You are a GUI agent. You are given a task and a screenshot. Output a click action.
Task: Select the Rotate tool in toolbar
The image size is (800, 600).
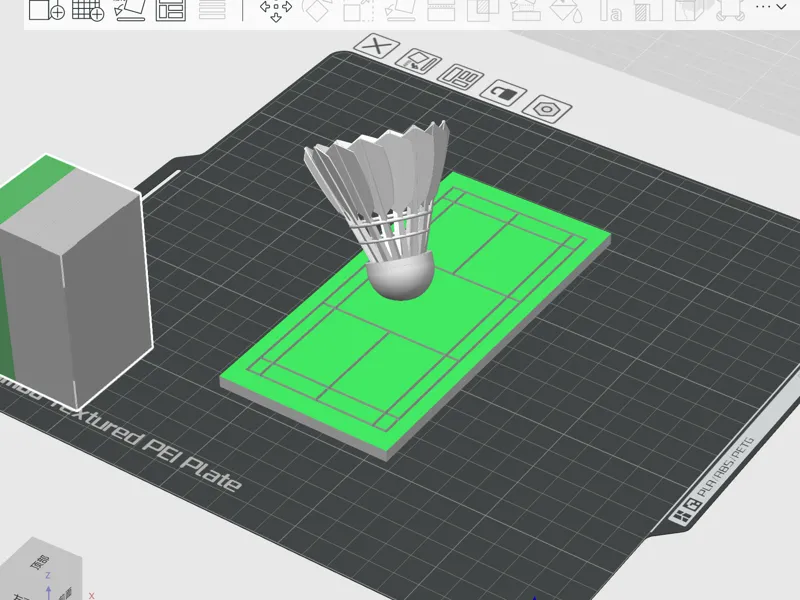pos(316,10)
